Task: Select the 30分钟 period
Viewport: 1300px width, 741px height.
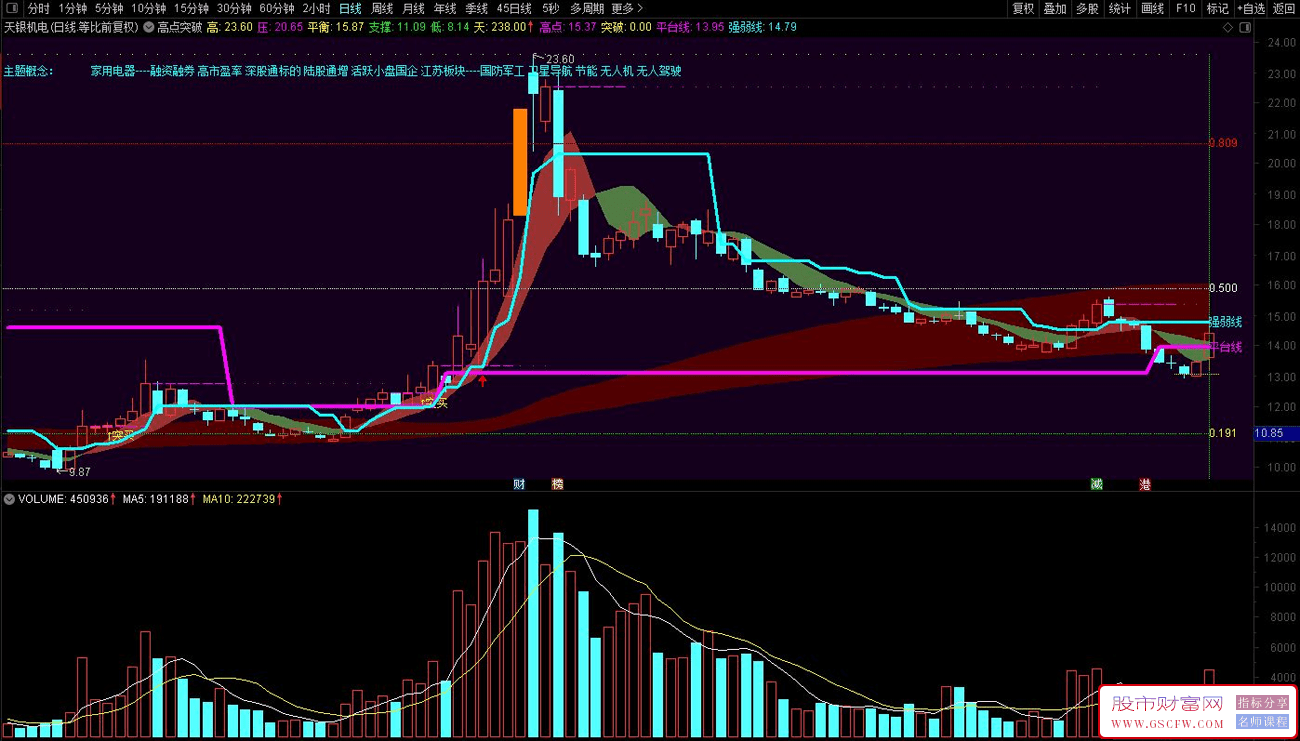Action: click(233, 8)
